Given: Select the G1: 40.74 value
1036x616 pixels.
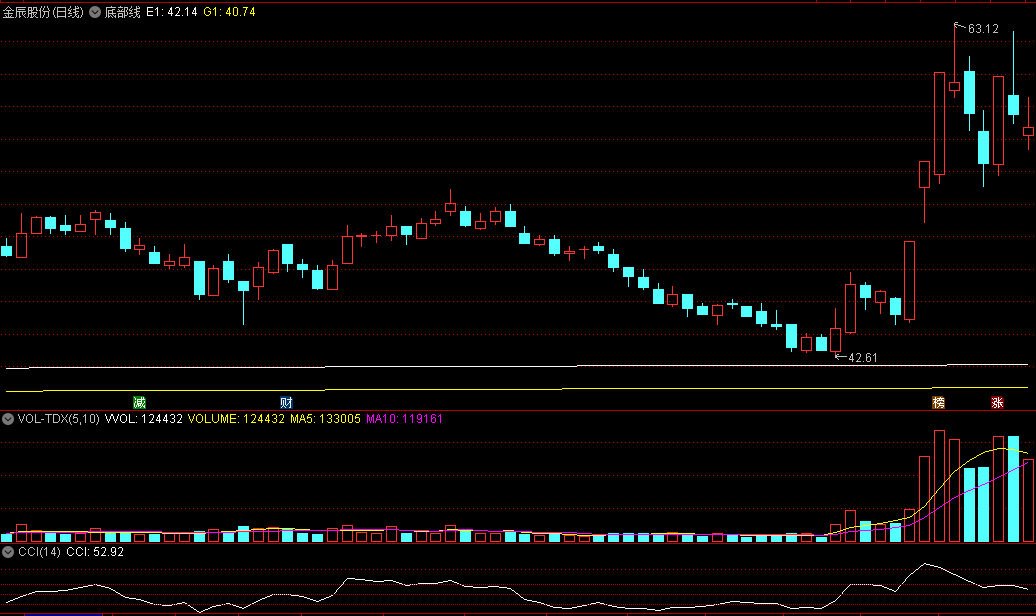Looking at the screenshot, I should [x=229, y=12].
